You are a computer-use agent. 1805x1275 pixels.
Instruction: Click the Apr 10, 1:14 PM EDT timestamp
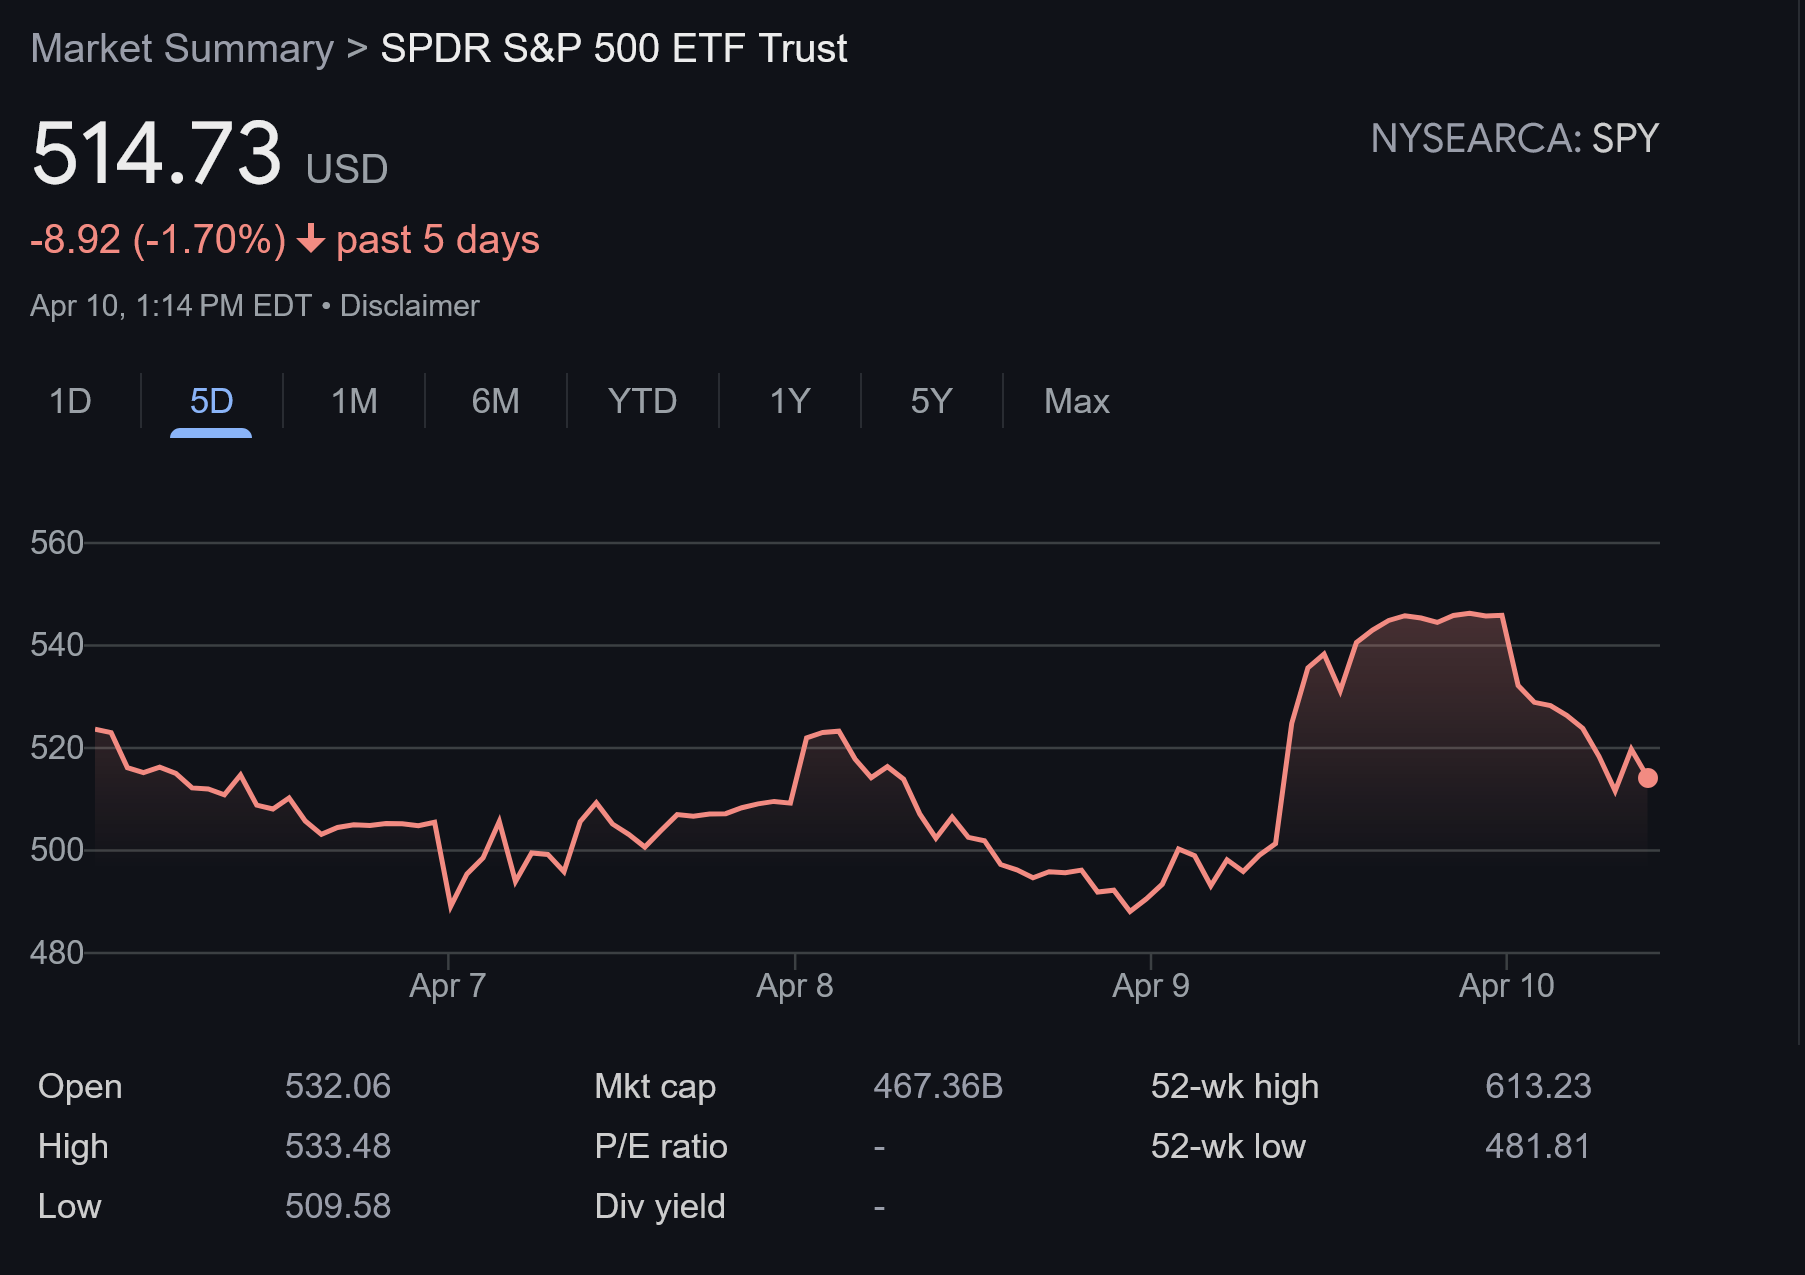pos(171,305)
